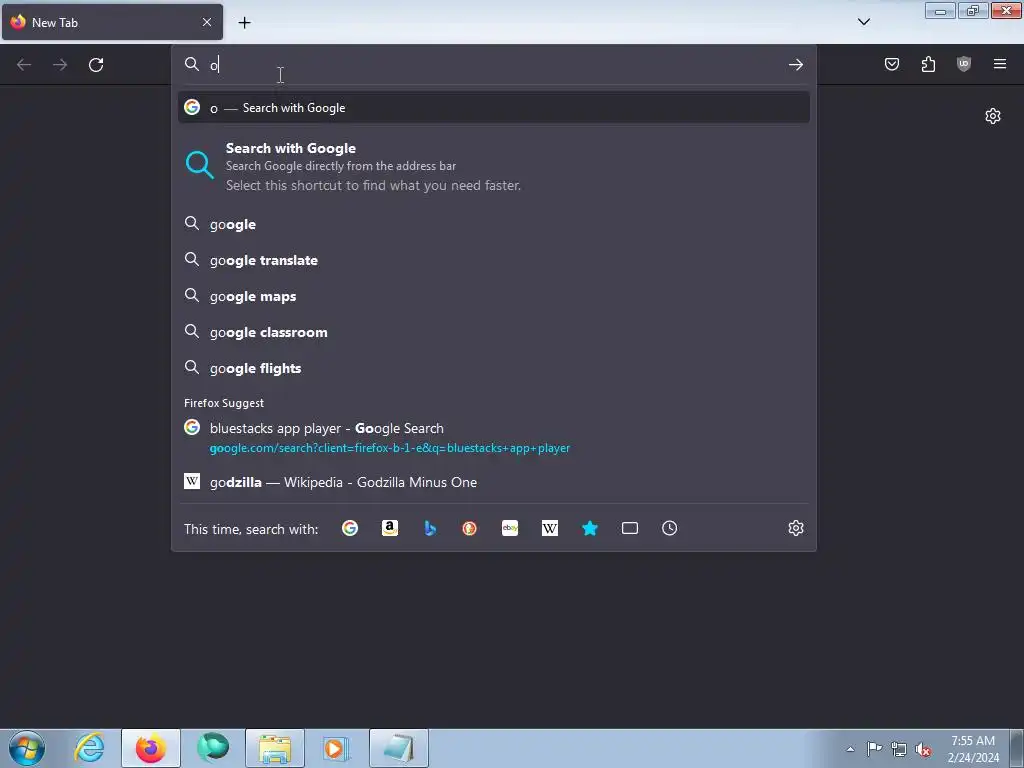
Task: Click the address bar text field
Action: (x=493, y=65)
